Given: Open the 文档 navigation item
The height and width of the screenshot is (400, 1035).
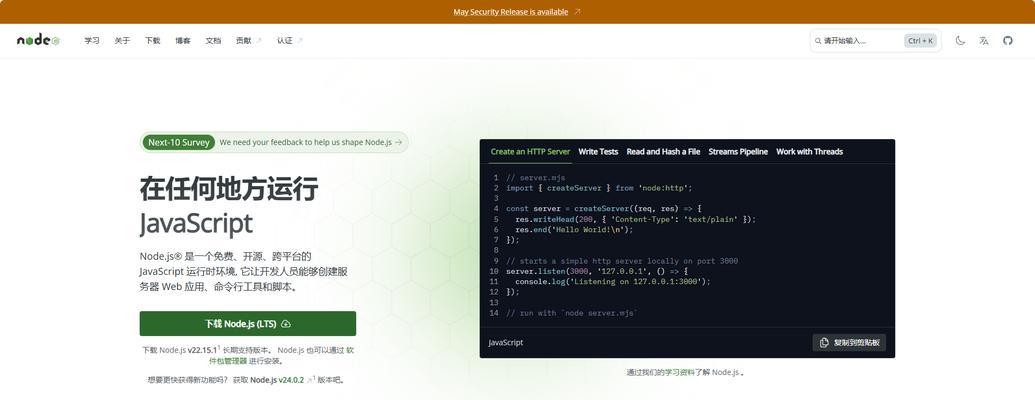Looking at the screenshot, I should [213, 41].
